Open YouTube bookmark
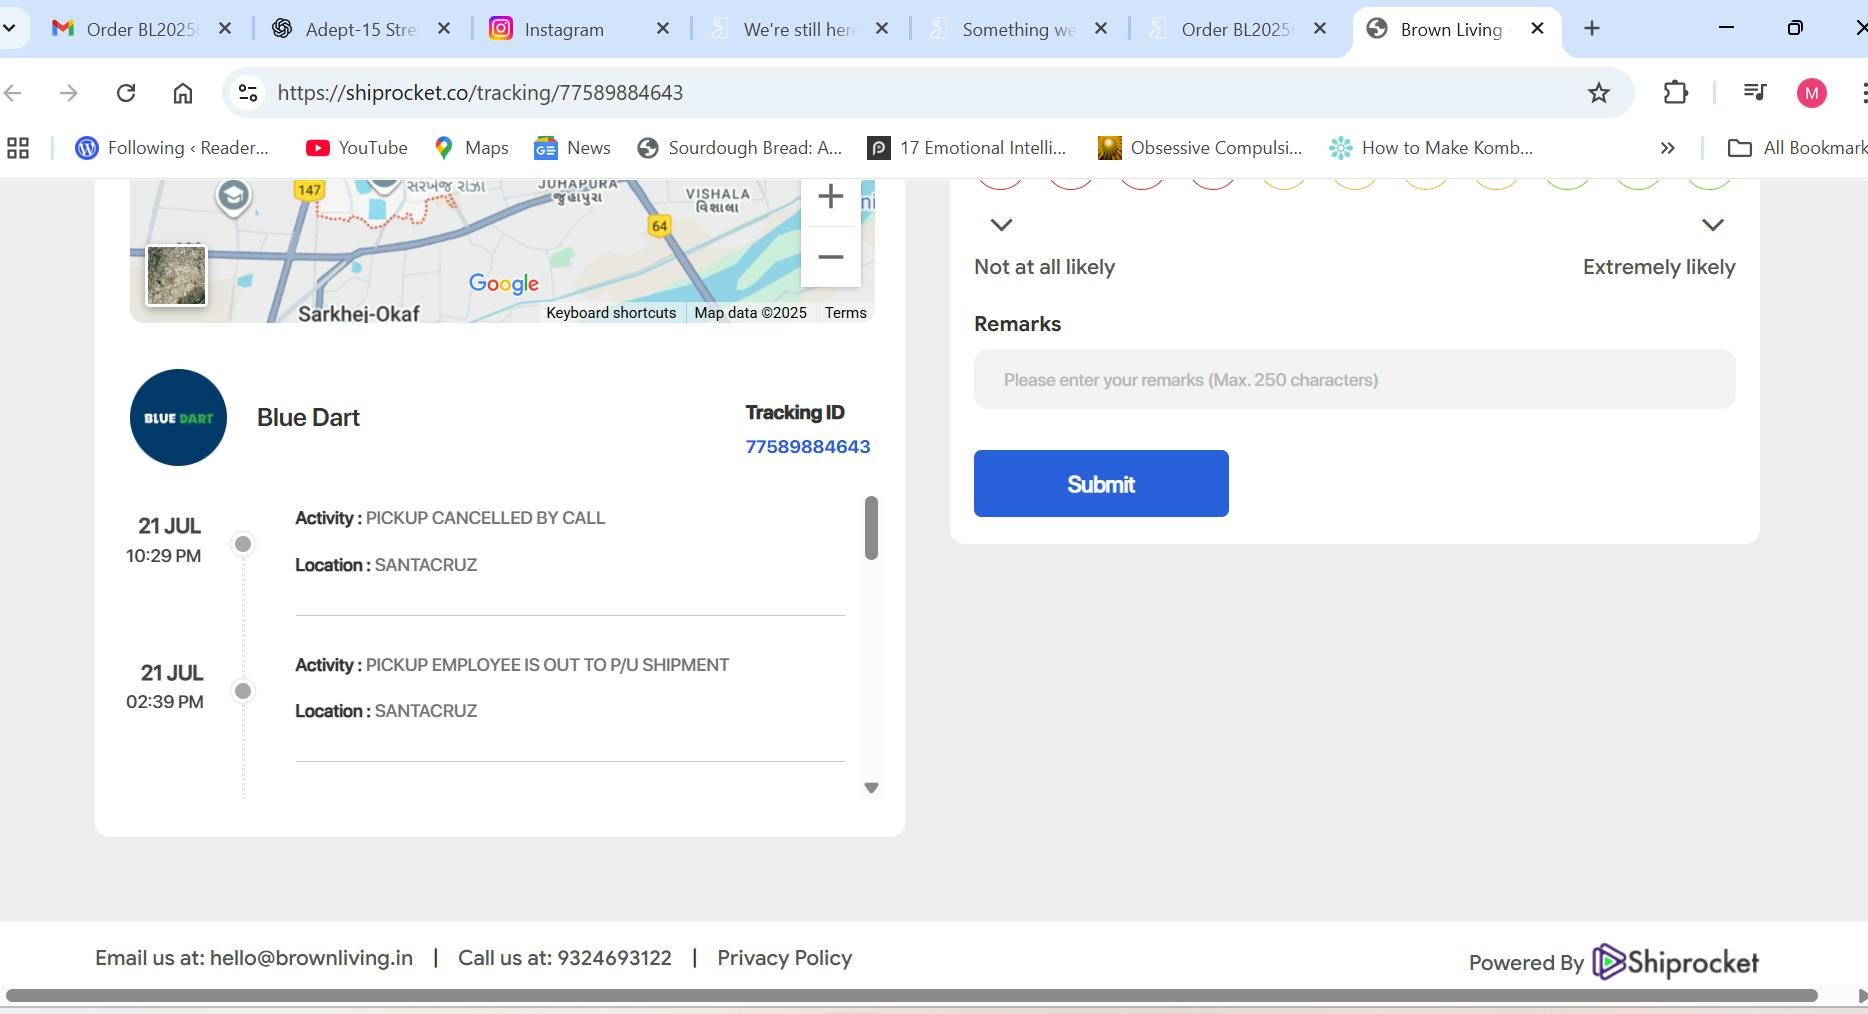The width and height of the screenshot is (1868, 1014). pyautogui.click(x=357, y=148)
